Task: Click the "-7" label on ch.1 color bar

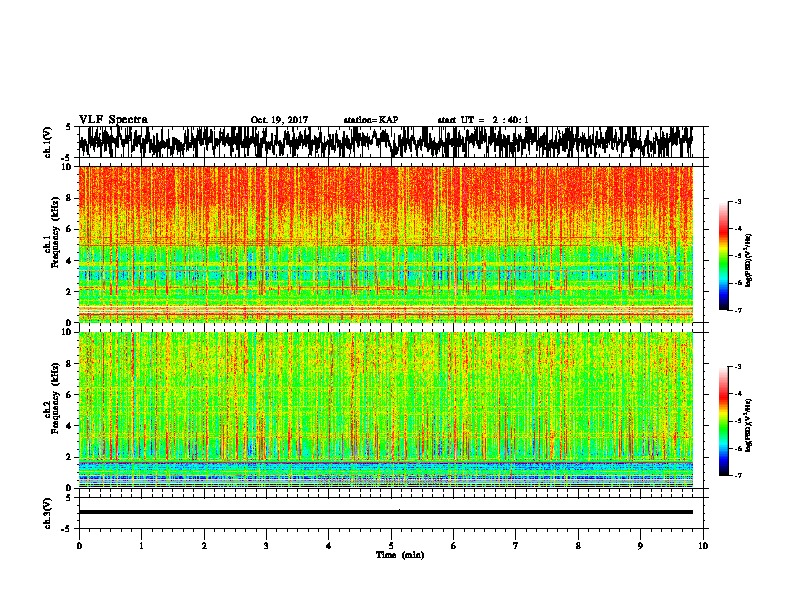Action: (737, 310)
